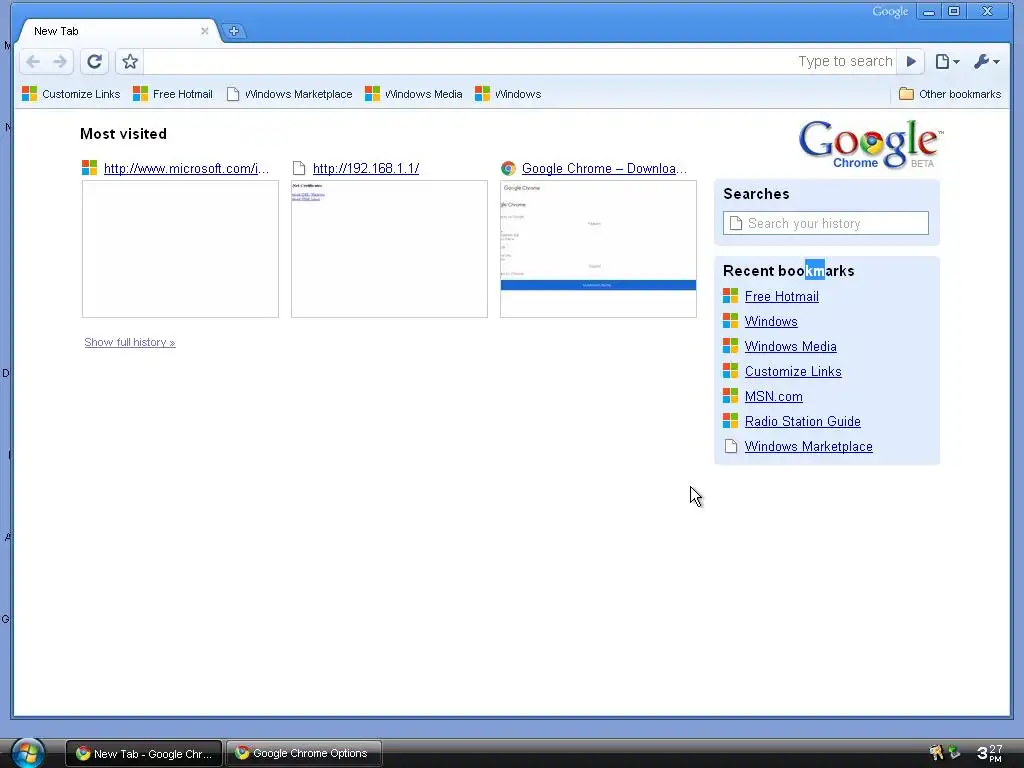Image resolution: width=1024 pixels, height=768 pixels.
Task: Open Free Hotmail recent bookmark link
Action: pyautogui.click(x=781, y=296)
